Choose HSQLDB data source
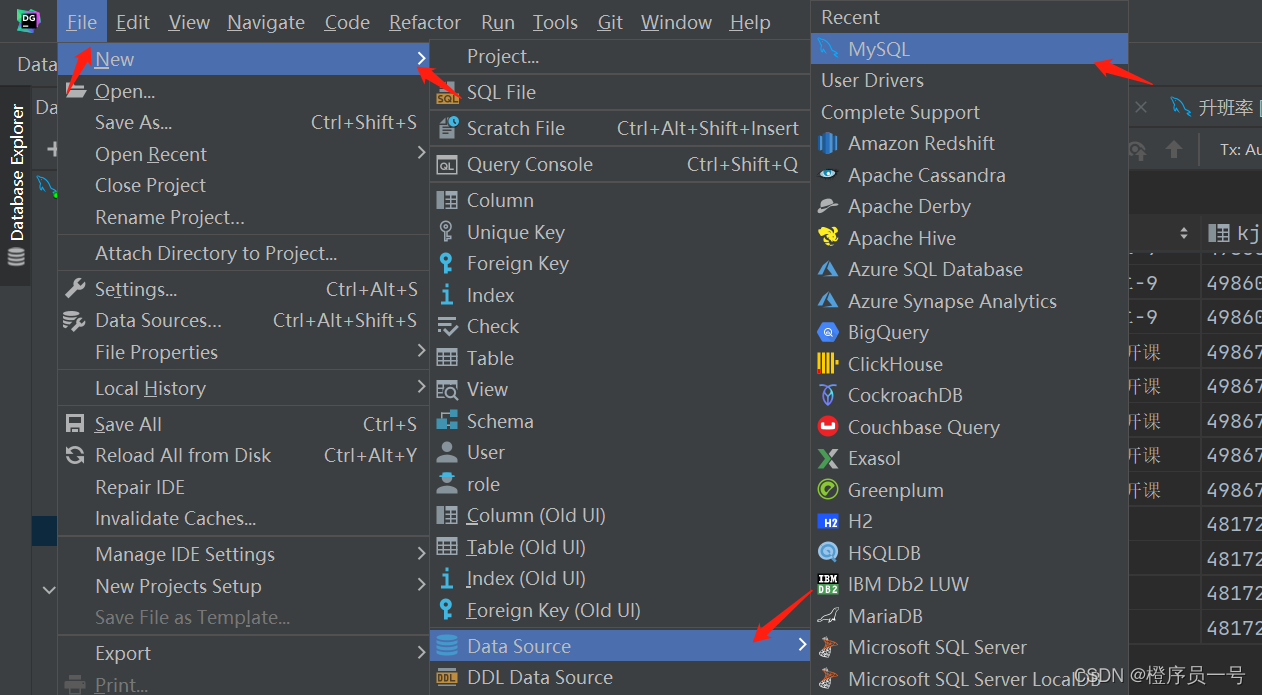 click(969, 553)
